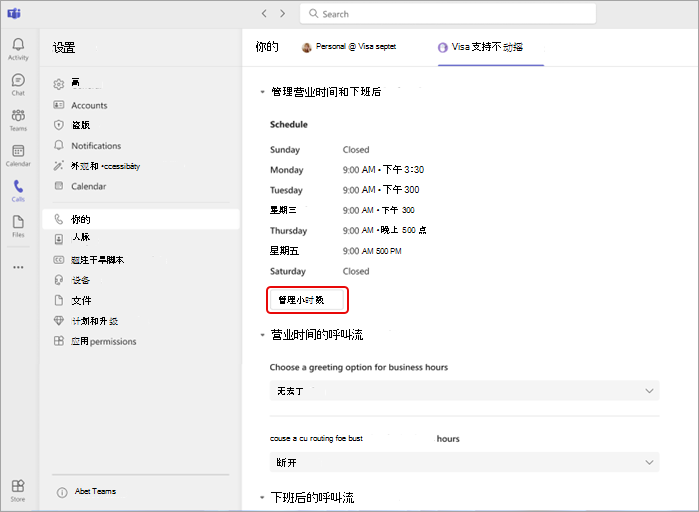The height and width of the screenshot is (512, 699).
Task: Open About Teams link
Action: coord(95,491)
